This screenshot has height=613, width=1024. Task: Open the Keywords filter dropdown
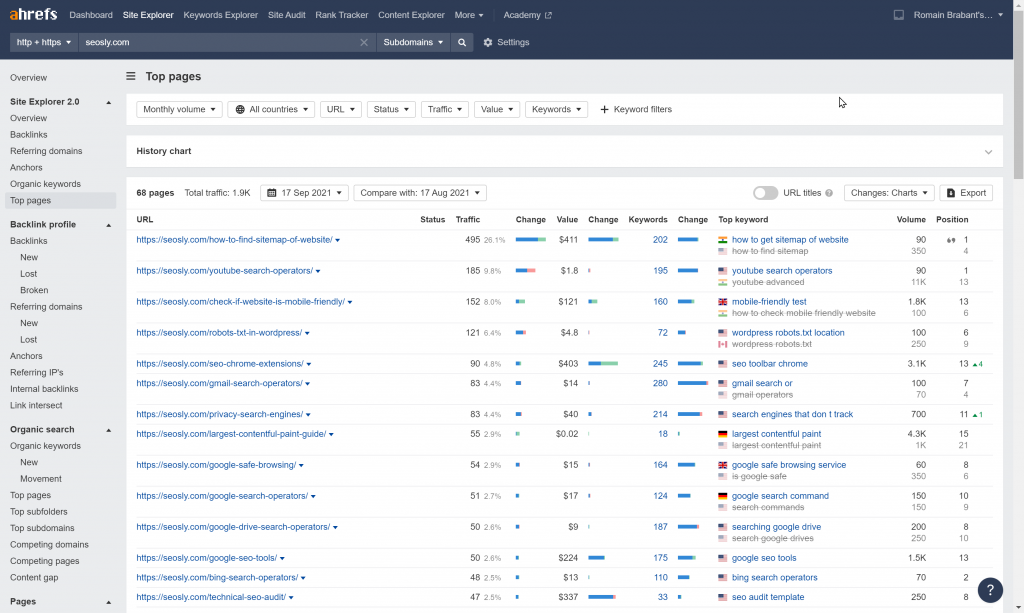[556, 110]
